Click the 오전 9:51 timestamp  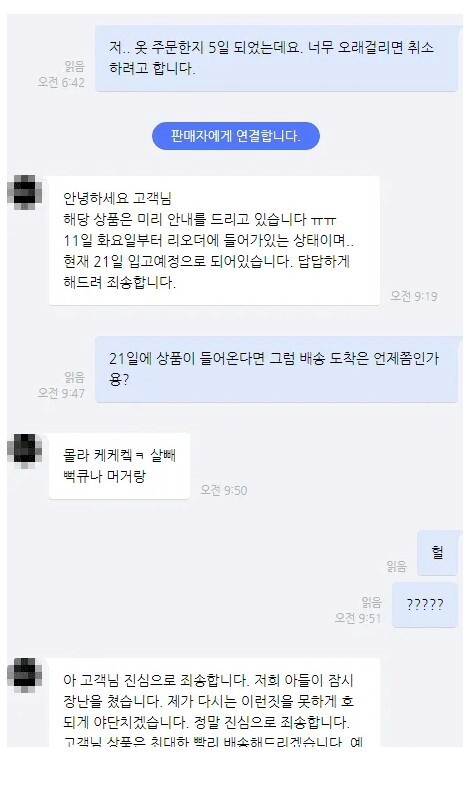[358, 618]
